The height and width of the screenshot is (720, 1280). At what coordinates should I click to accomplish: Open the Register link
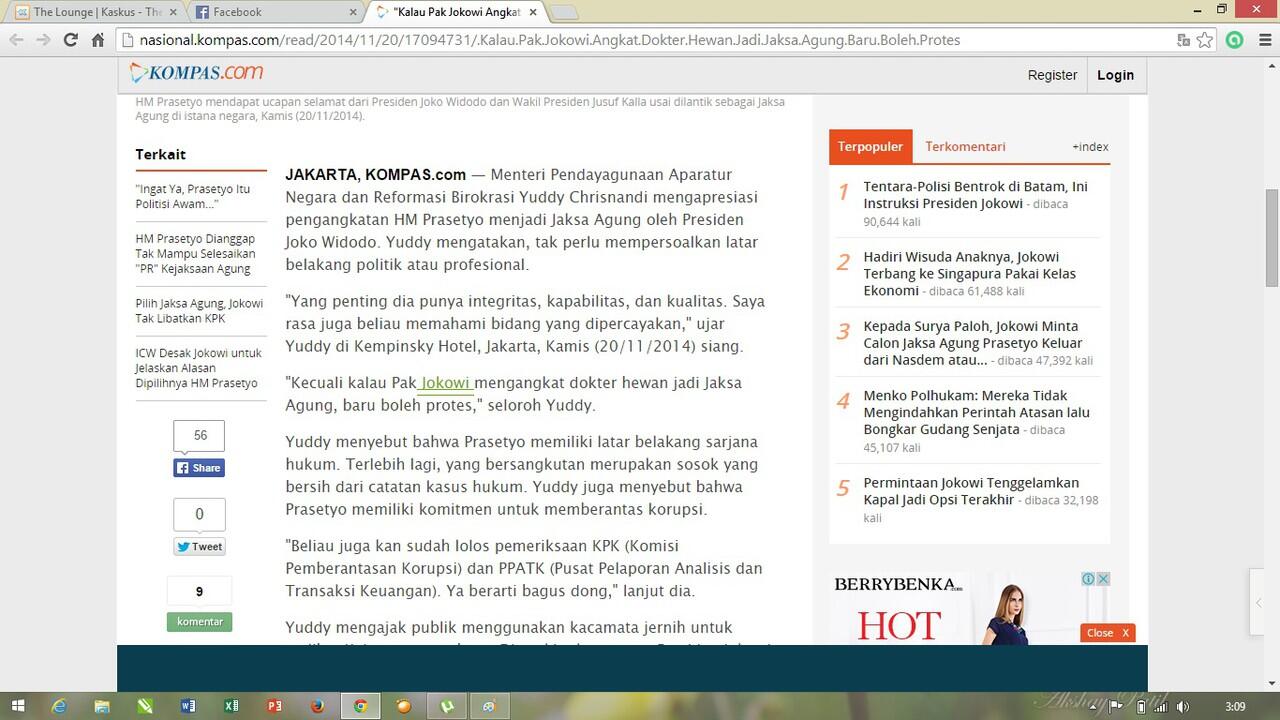point(1052,75)
